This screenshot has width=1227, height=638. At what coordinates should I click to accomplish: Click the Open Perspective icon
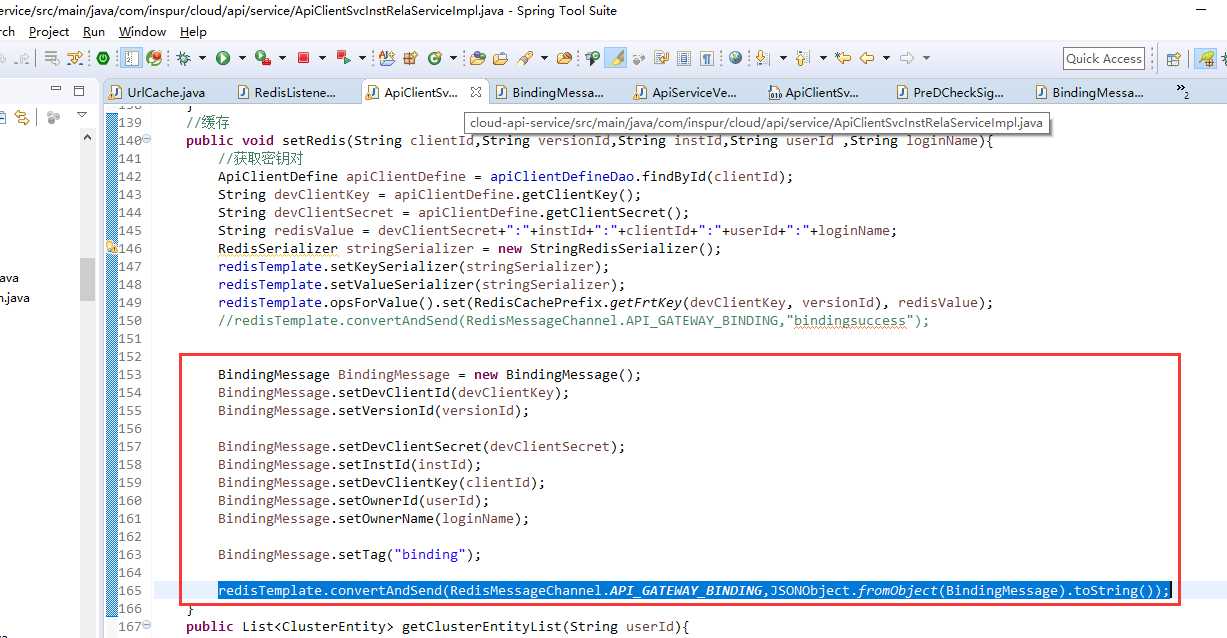[1174, 58]
